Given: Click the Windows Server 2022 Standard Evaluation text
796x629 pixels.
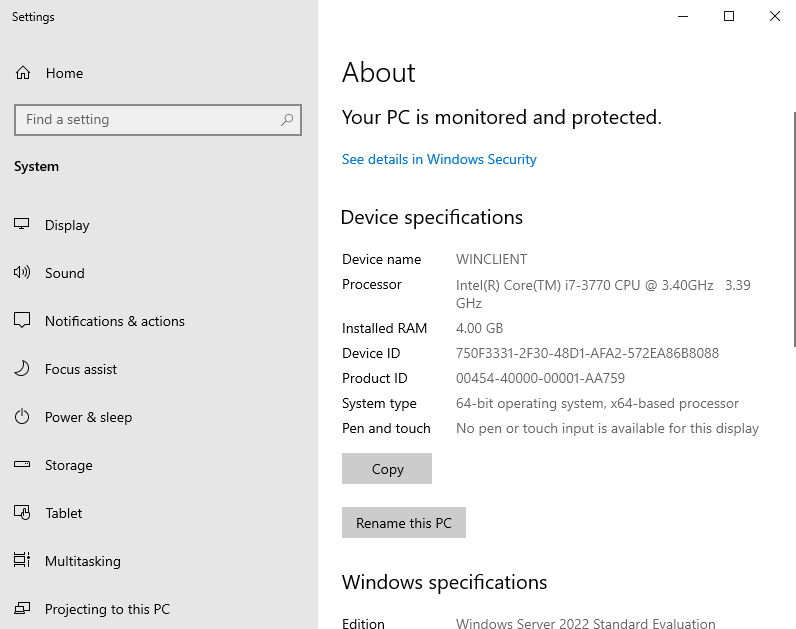Looking at the screenshot, I should tap(585, 623).
